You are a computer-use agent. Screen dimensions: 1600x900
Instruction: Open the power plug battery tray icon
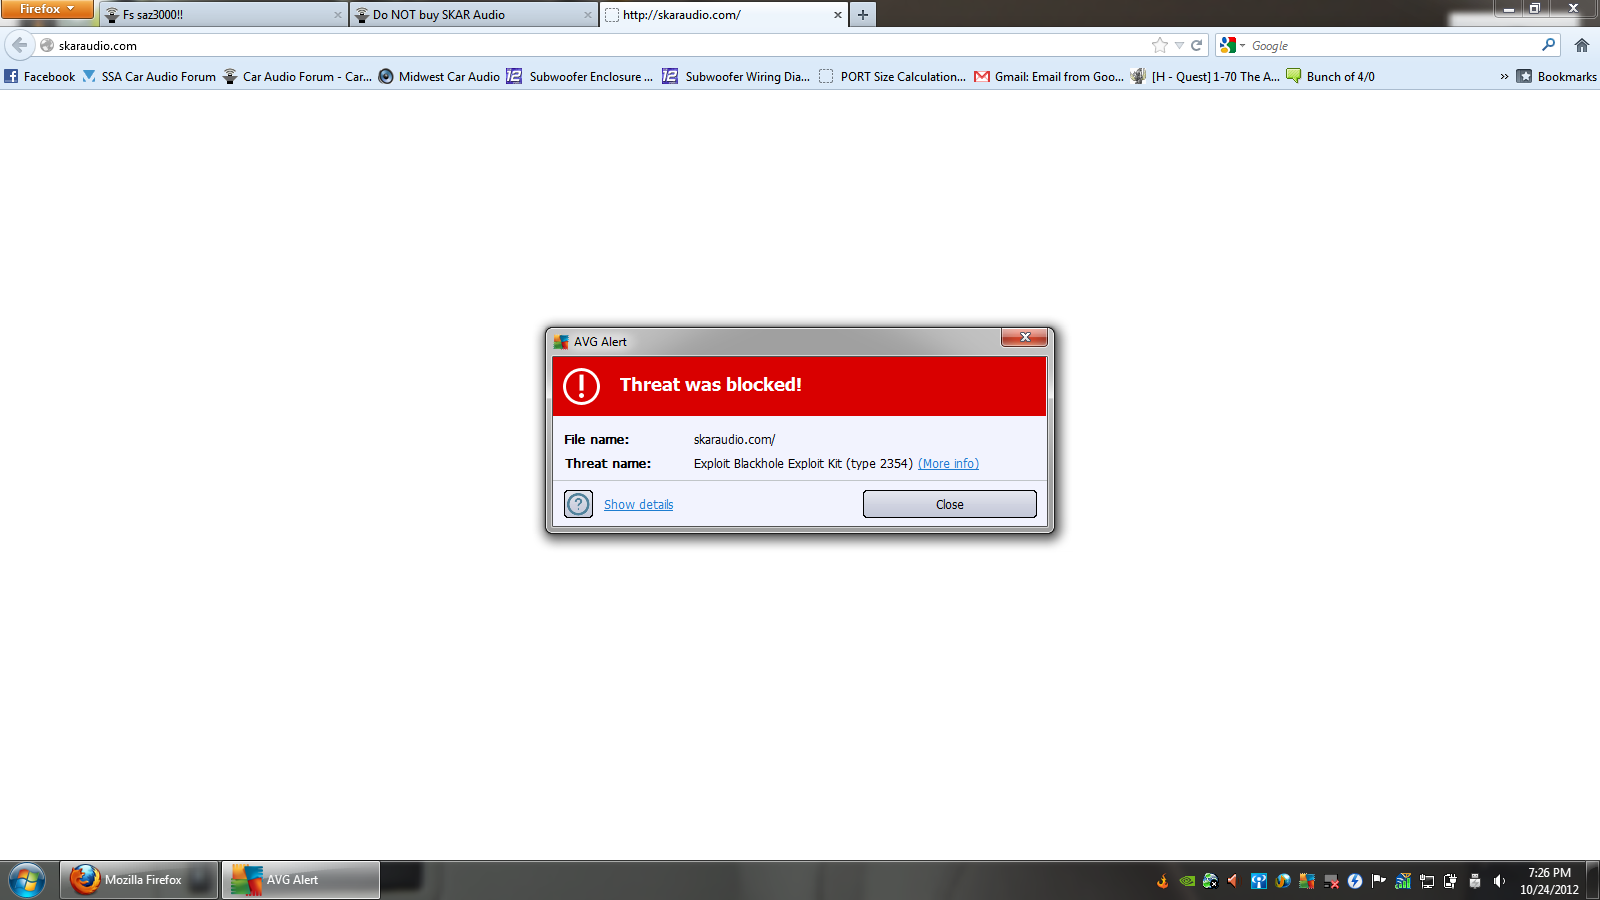click(x=1451, y=881)
